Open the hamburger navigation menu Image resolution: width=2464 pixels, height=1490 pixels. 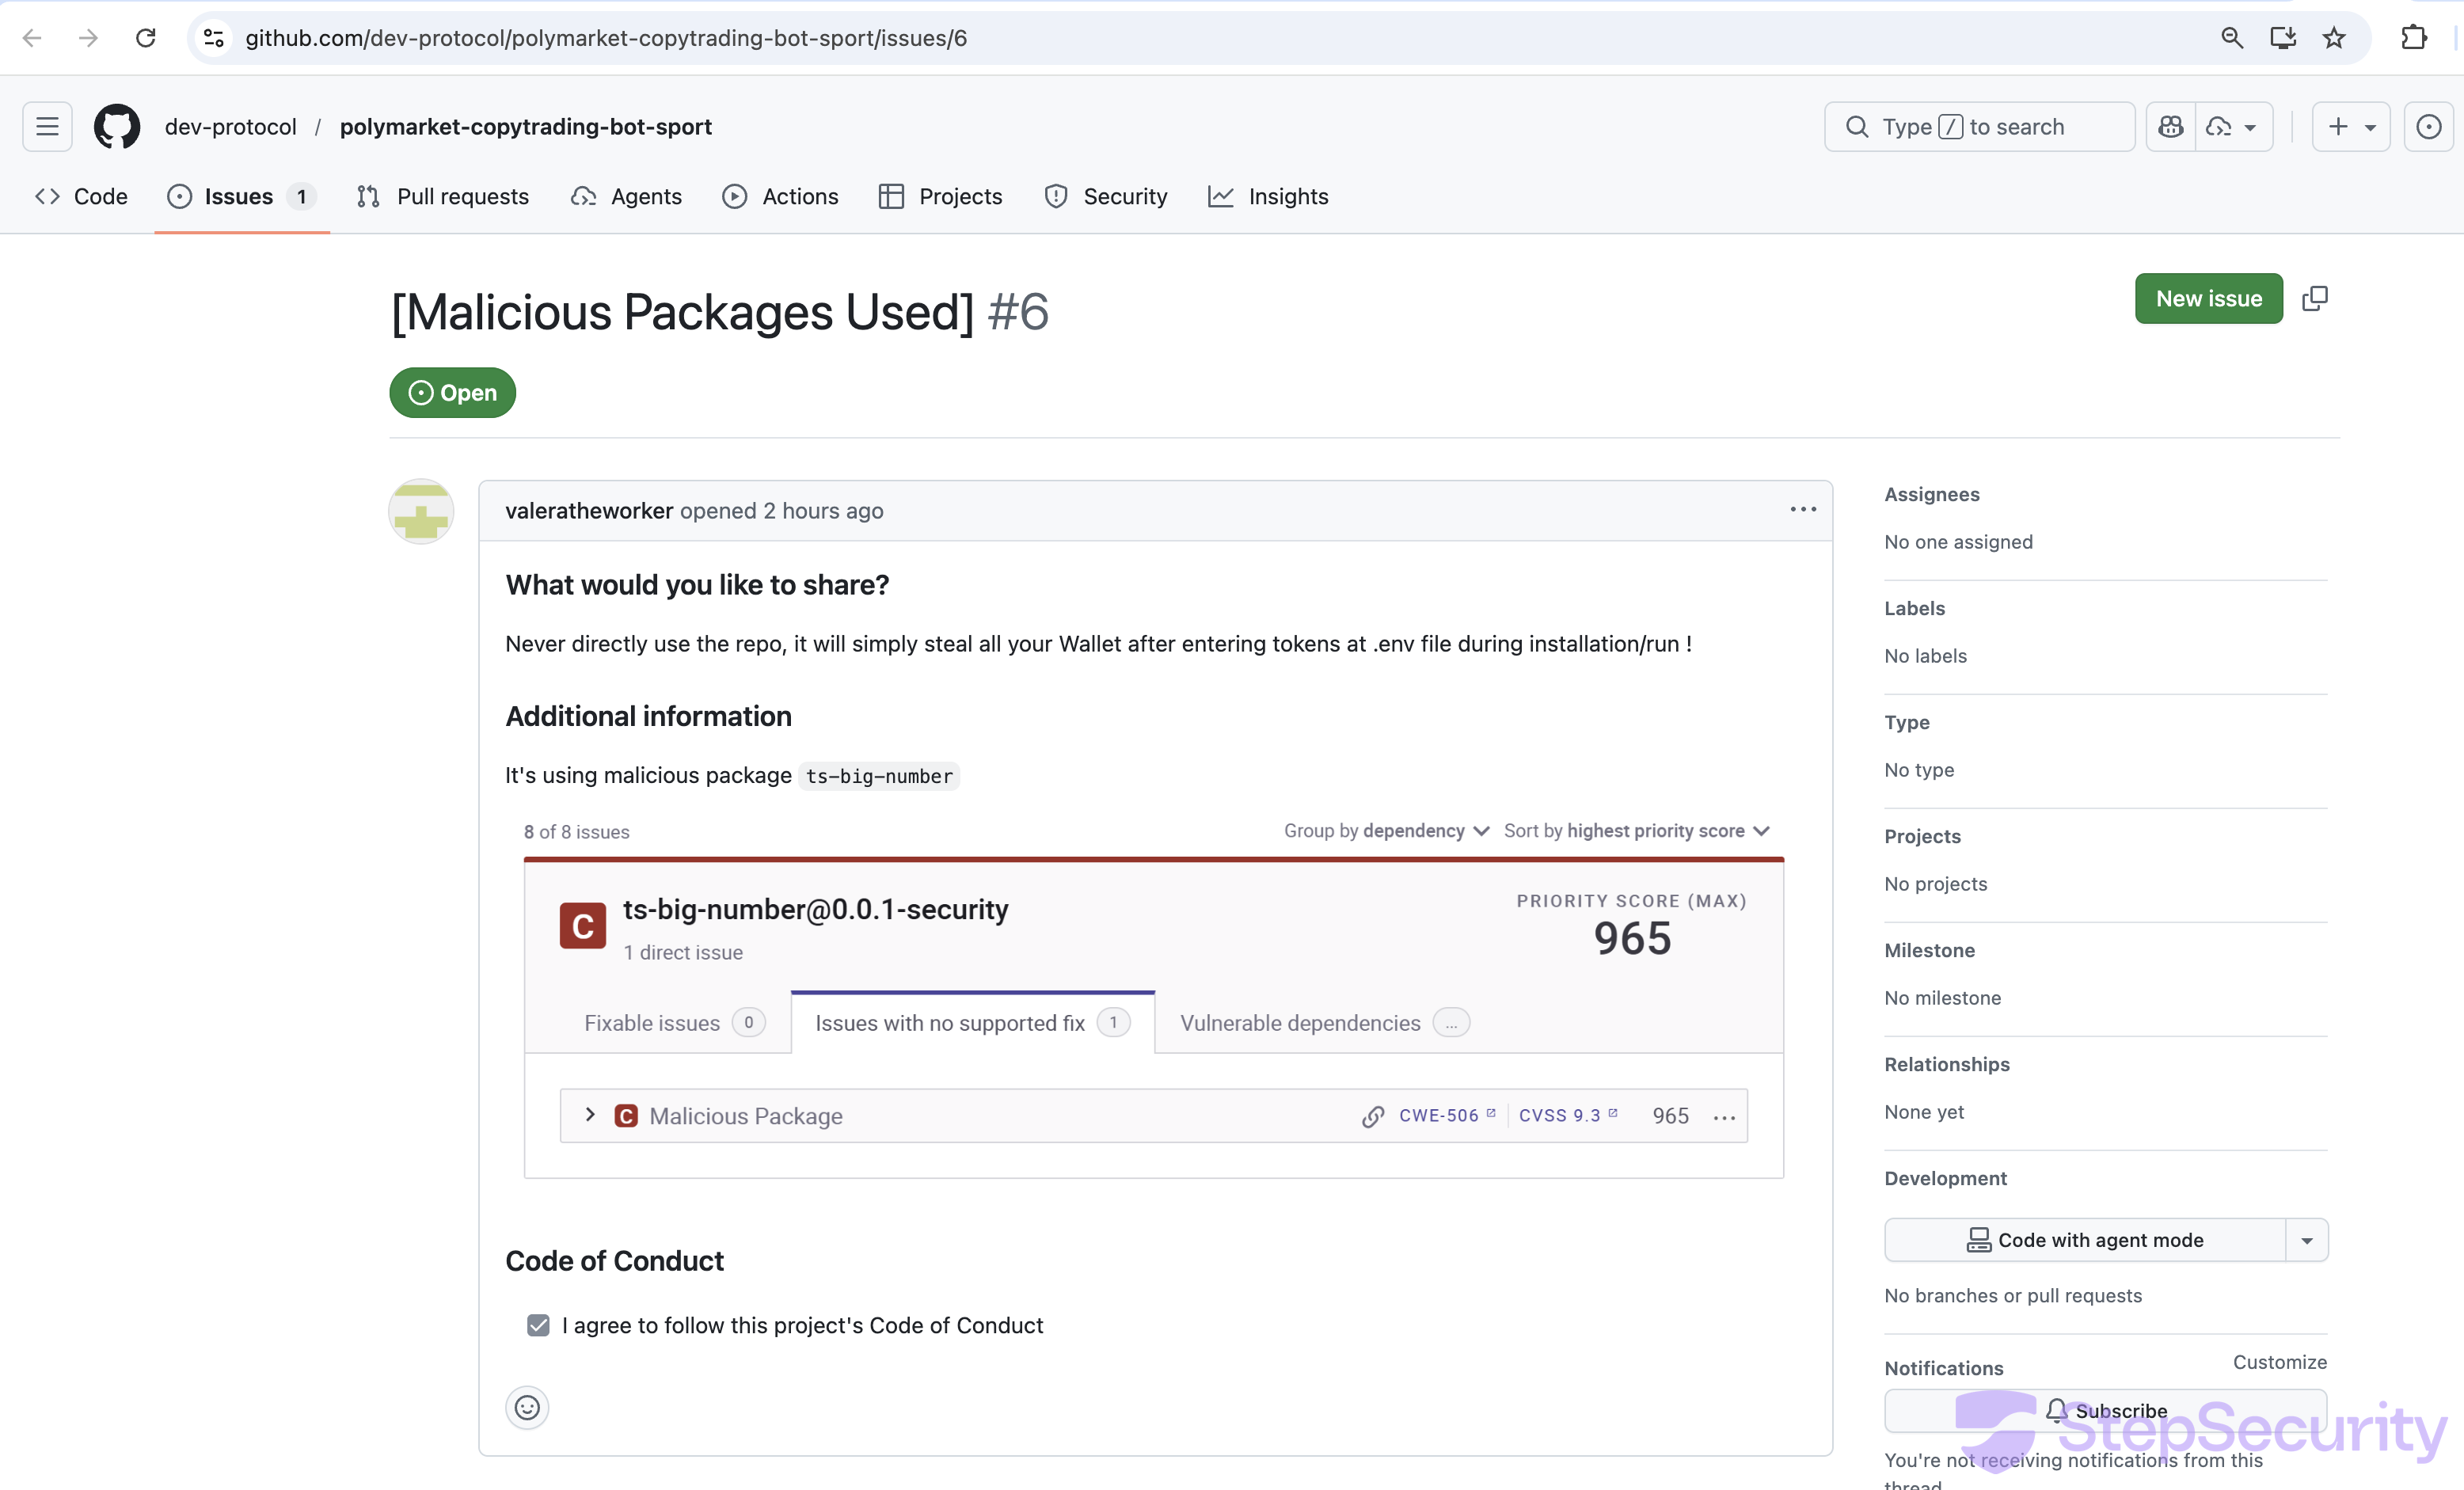point(47,127)
